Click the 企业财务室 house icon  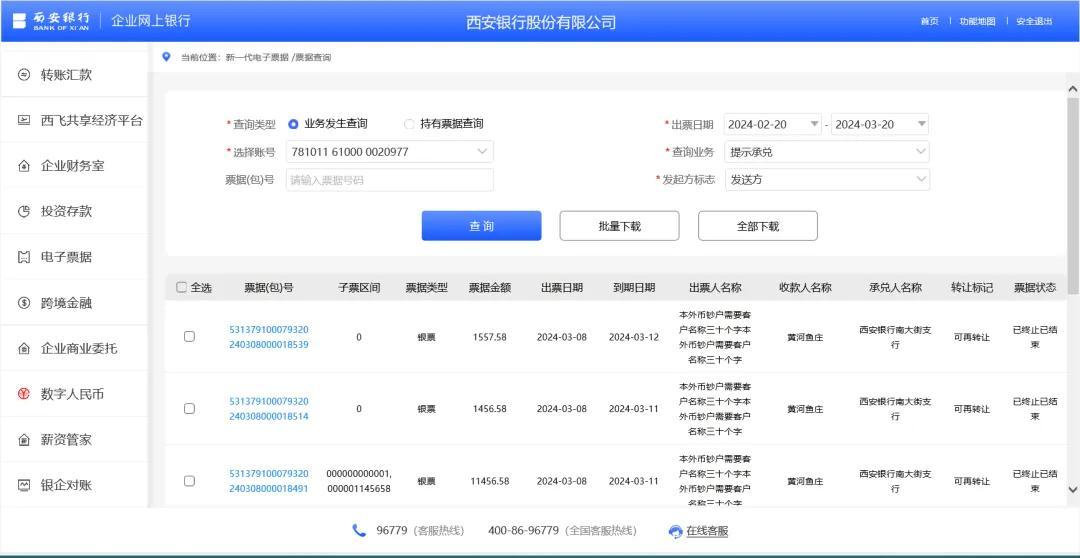tap(24, 166)
